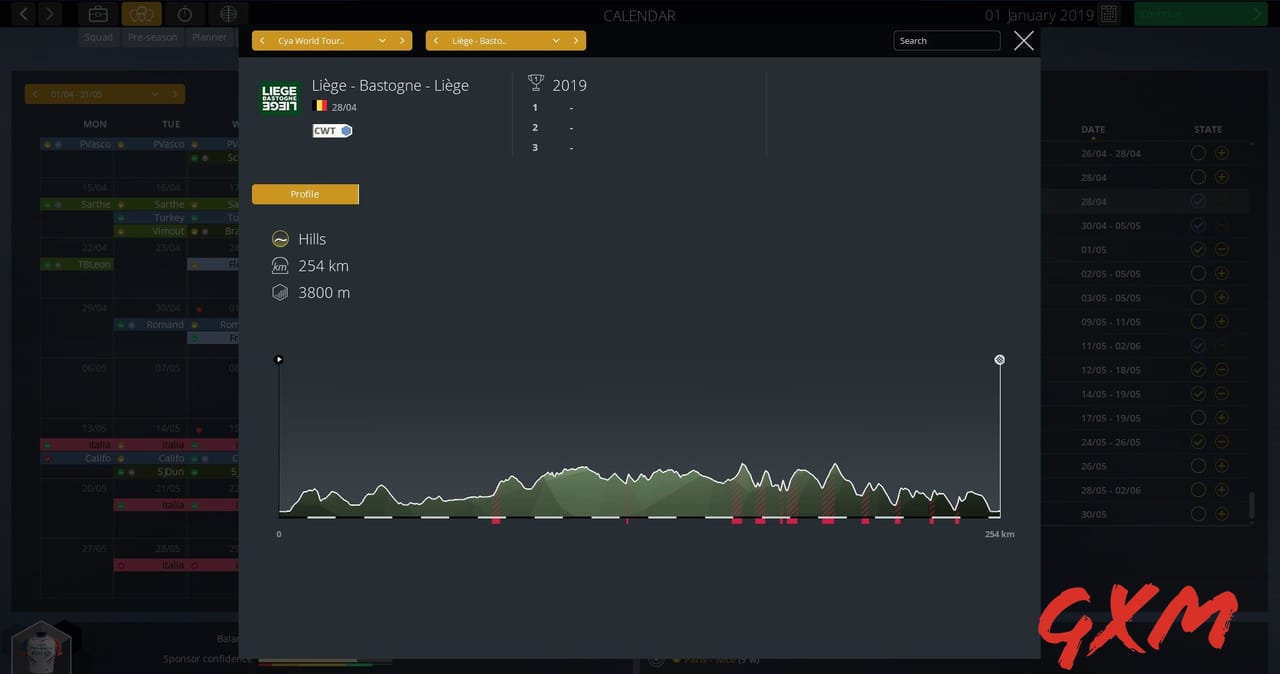Select the Squad briefcase icon in top toolbar

[x=97, y=14]
